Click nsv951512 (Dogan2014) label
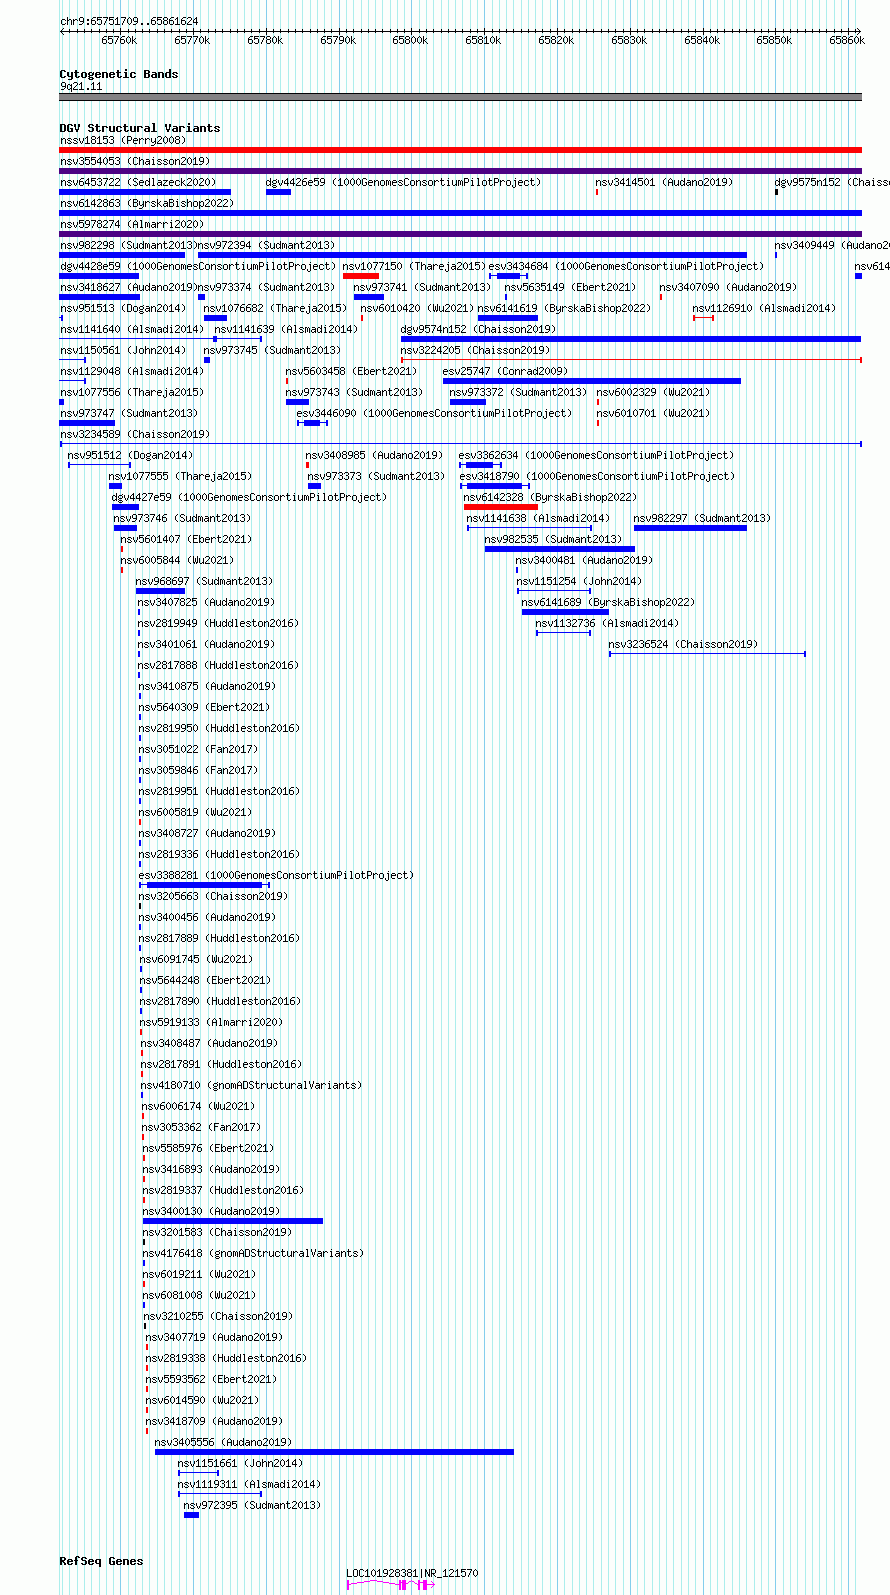Viewport: 890px width, 1595px height. 131,455
